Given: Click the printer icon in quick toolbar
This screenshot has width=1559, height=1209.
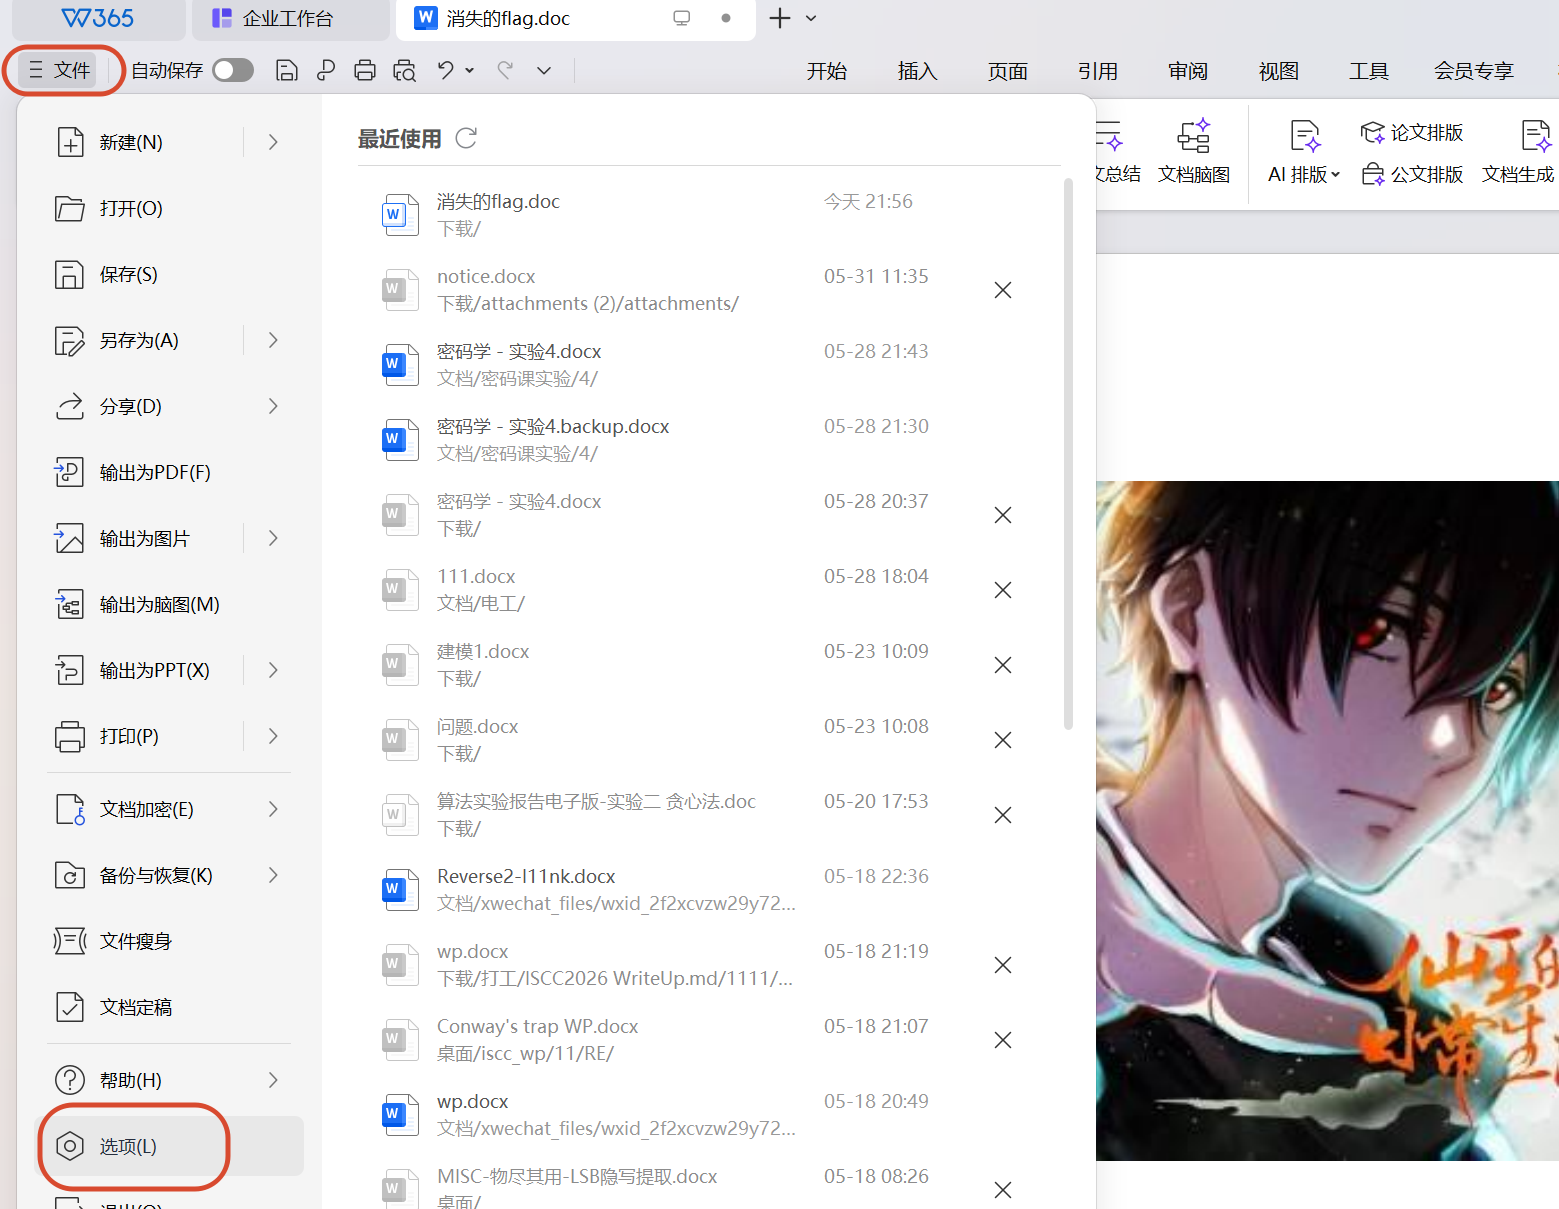Looking at the screenshot, I should tap(365, 70).
